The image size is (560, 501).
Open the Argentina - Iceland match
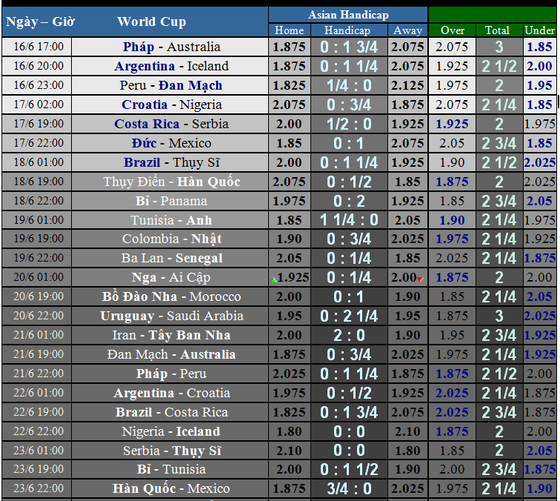tap(171, 66)
